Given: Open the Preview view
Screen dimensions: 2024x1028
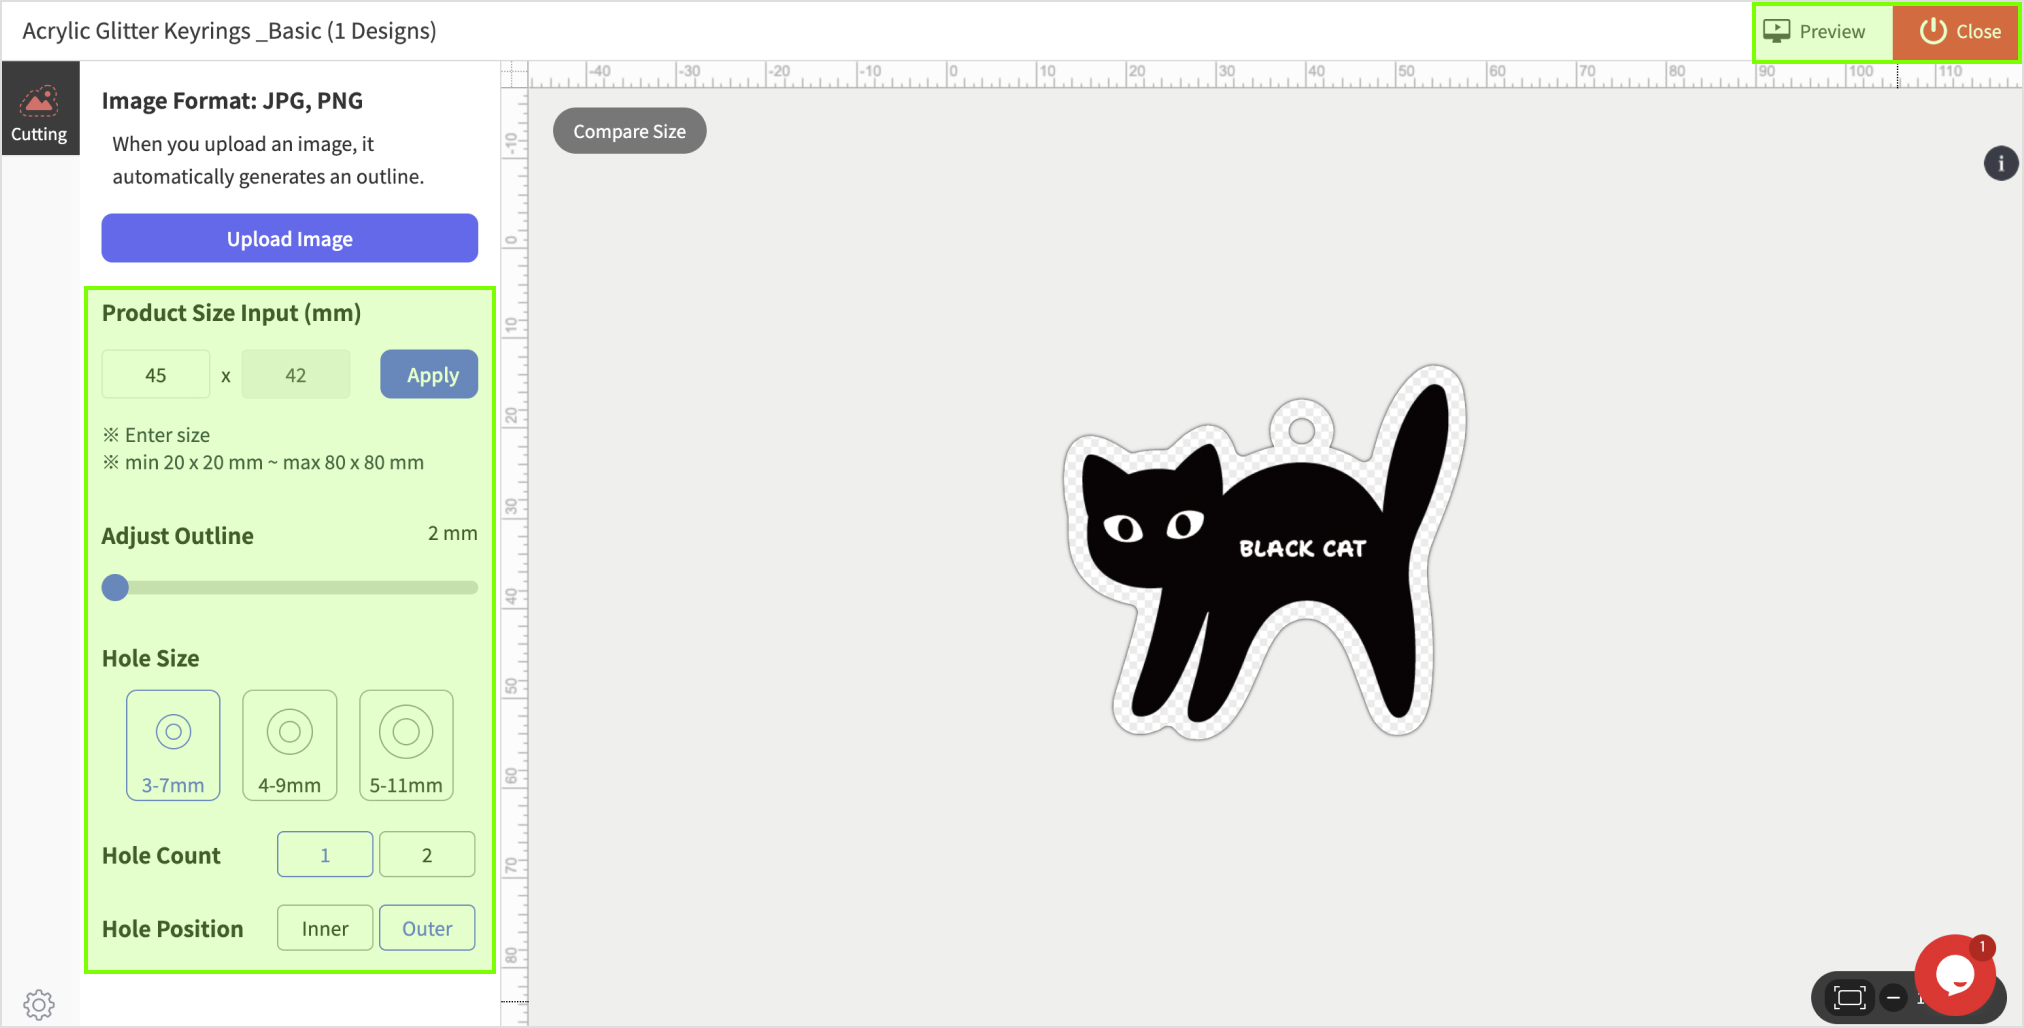Looking at the screenshot, I should click(x=1824, y=32).
